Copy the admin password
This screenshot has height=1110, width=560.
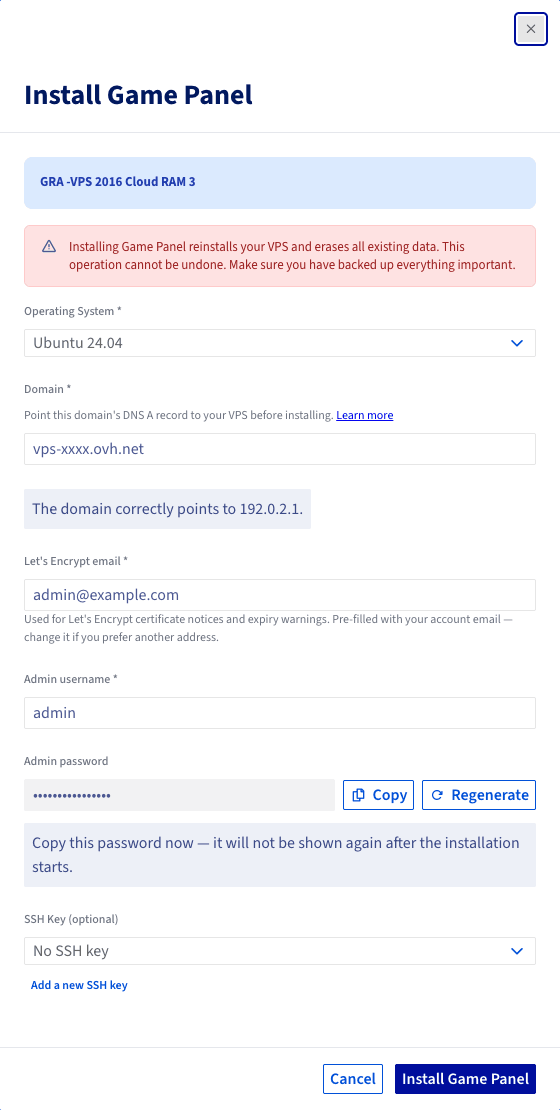[x=379, y=795]
